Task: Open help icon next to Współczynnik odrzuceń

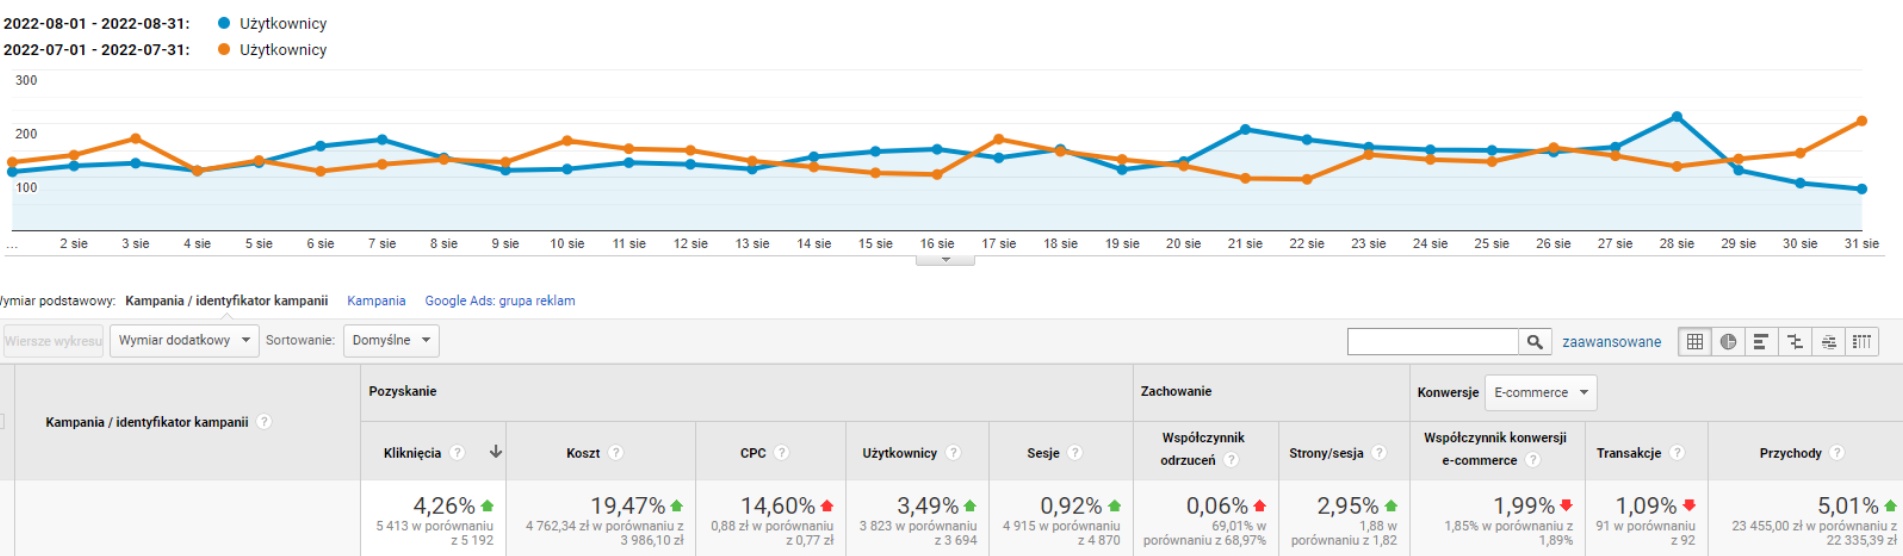Action: (x=1232, y=460)
